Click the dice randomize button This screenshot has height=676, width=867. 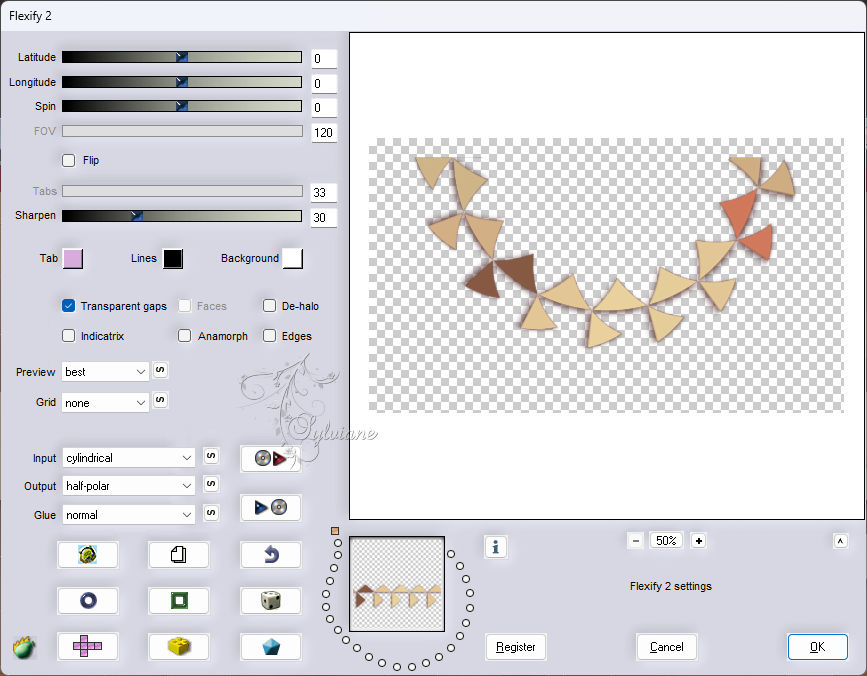tap(270, 600)
